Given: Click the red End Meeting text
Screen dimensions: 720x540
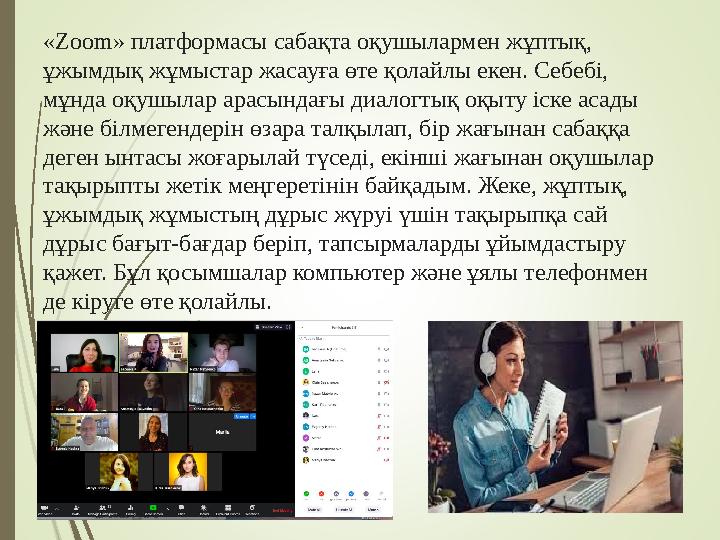Looking at the screenshot, I should click(282, 511).
